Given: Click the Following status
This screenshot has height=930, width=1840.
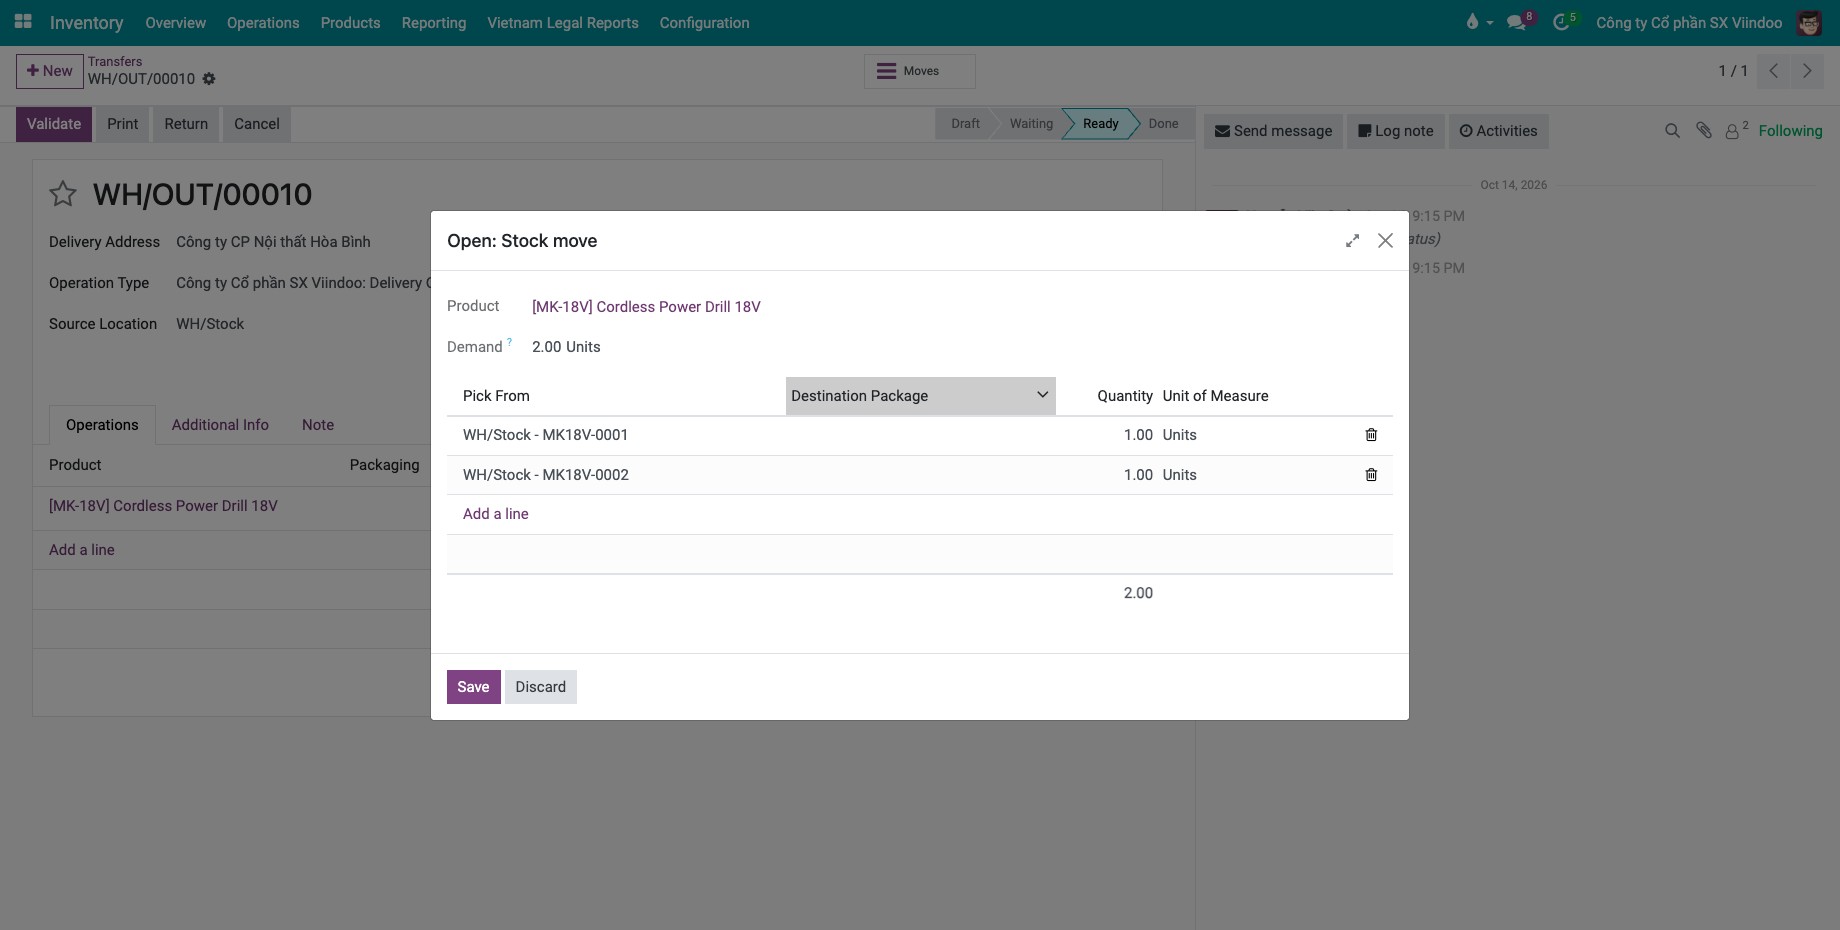Looking at the screenshot, I should [x=1790, y=131].
